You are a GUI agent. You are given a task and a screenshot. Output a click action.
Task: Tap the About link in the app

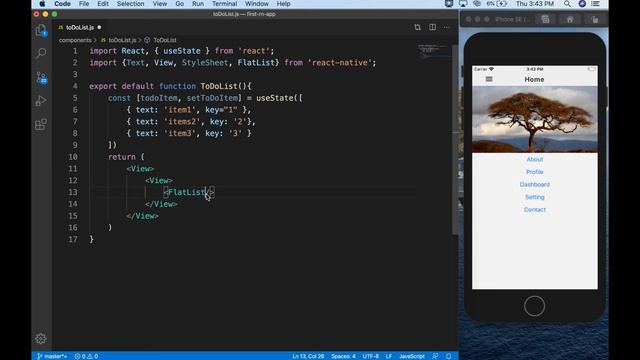point(535,159)
